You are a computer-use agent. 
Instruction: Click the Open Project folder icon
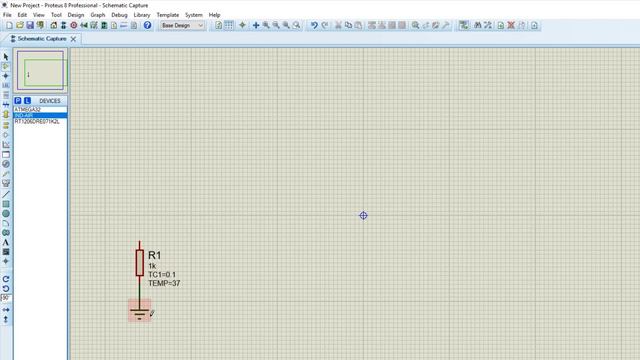tap(20, 25)
